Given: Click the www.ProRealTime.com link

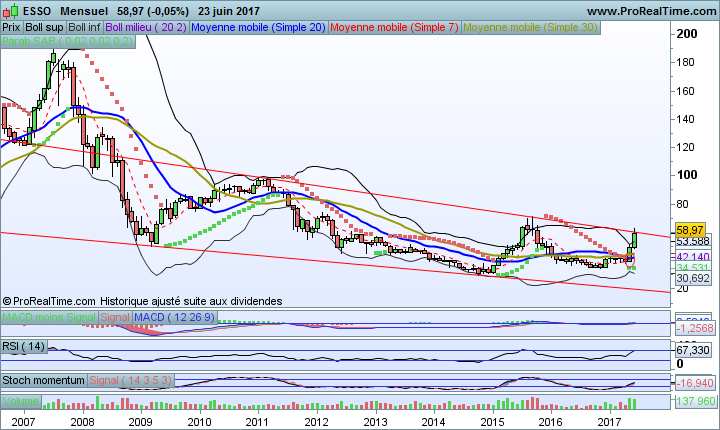Looking at the screenshot, I should 652,11.
